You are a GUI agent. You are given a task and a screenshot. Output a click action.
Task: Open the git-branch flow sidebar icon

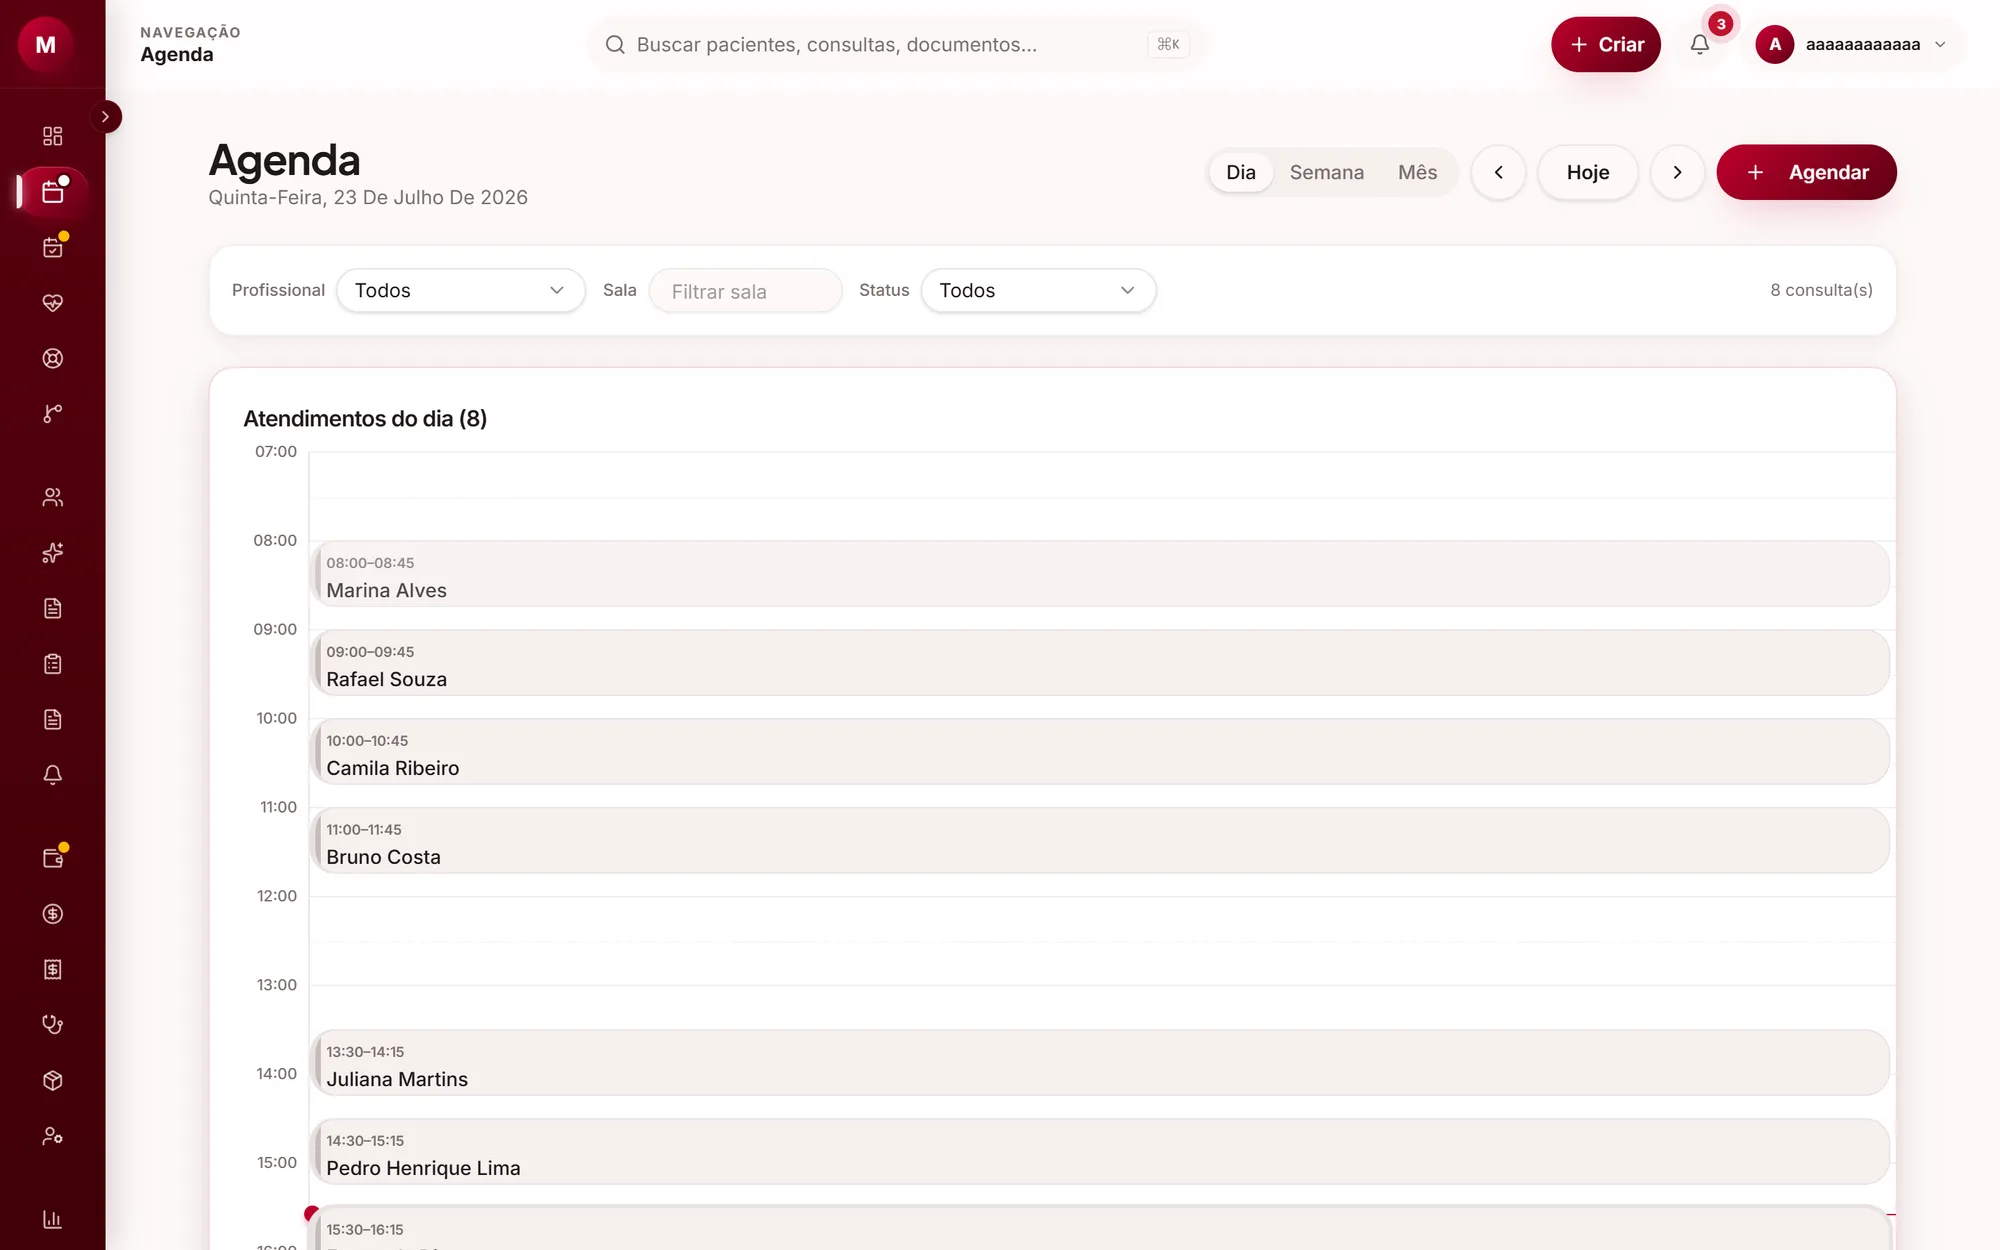53,414
